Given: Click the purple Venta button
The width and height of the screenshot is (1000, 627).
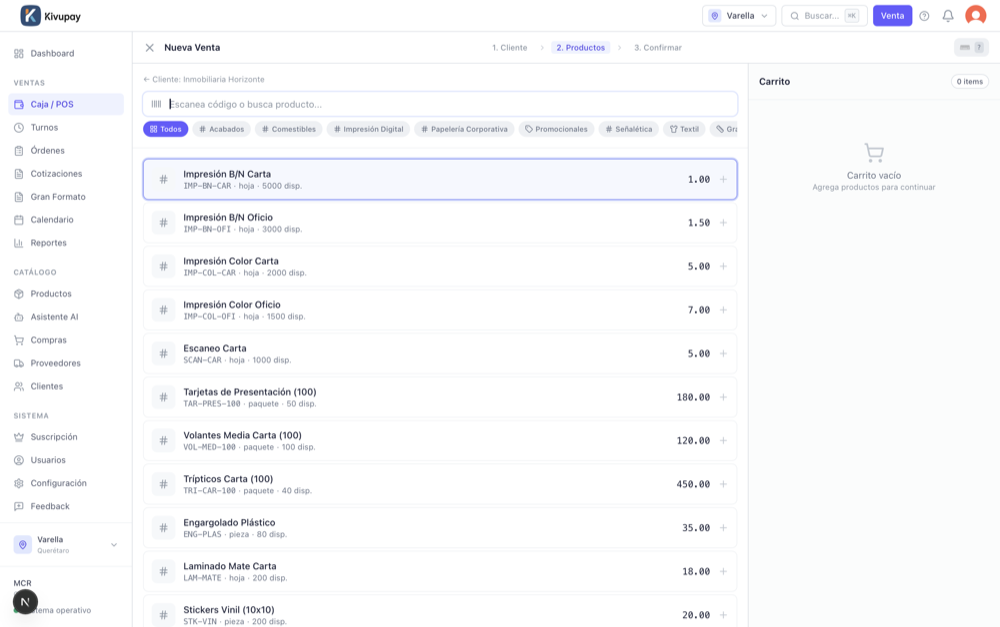Looking at the screenshot, I should 892,16.
